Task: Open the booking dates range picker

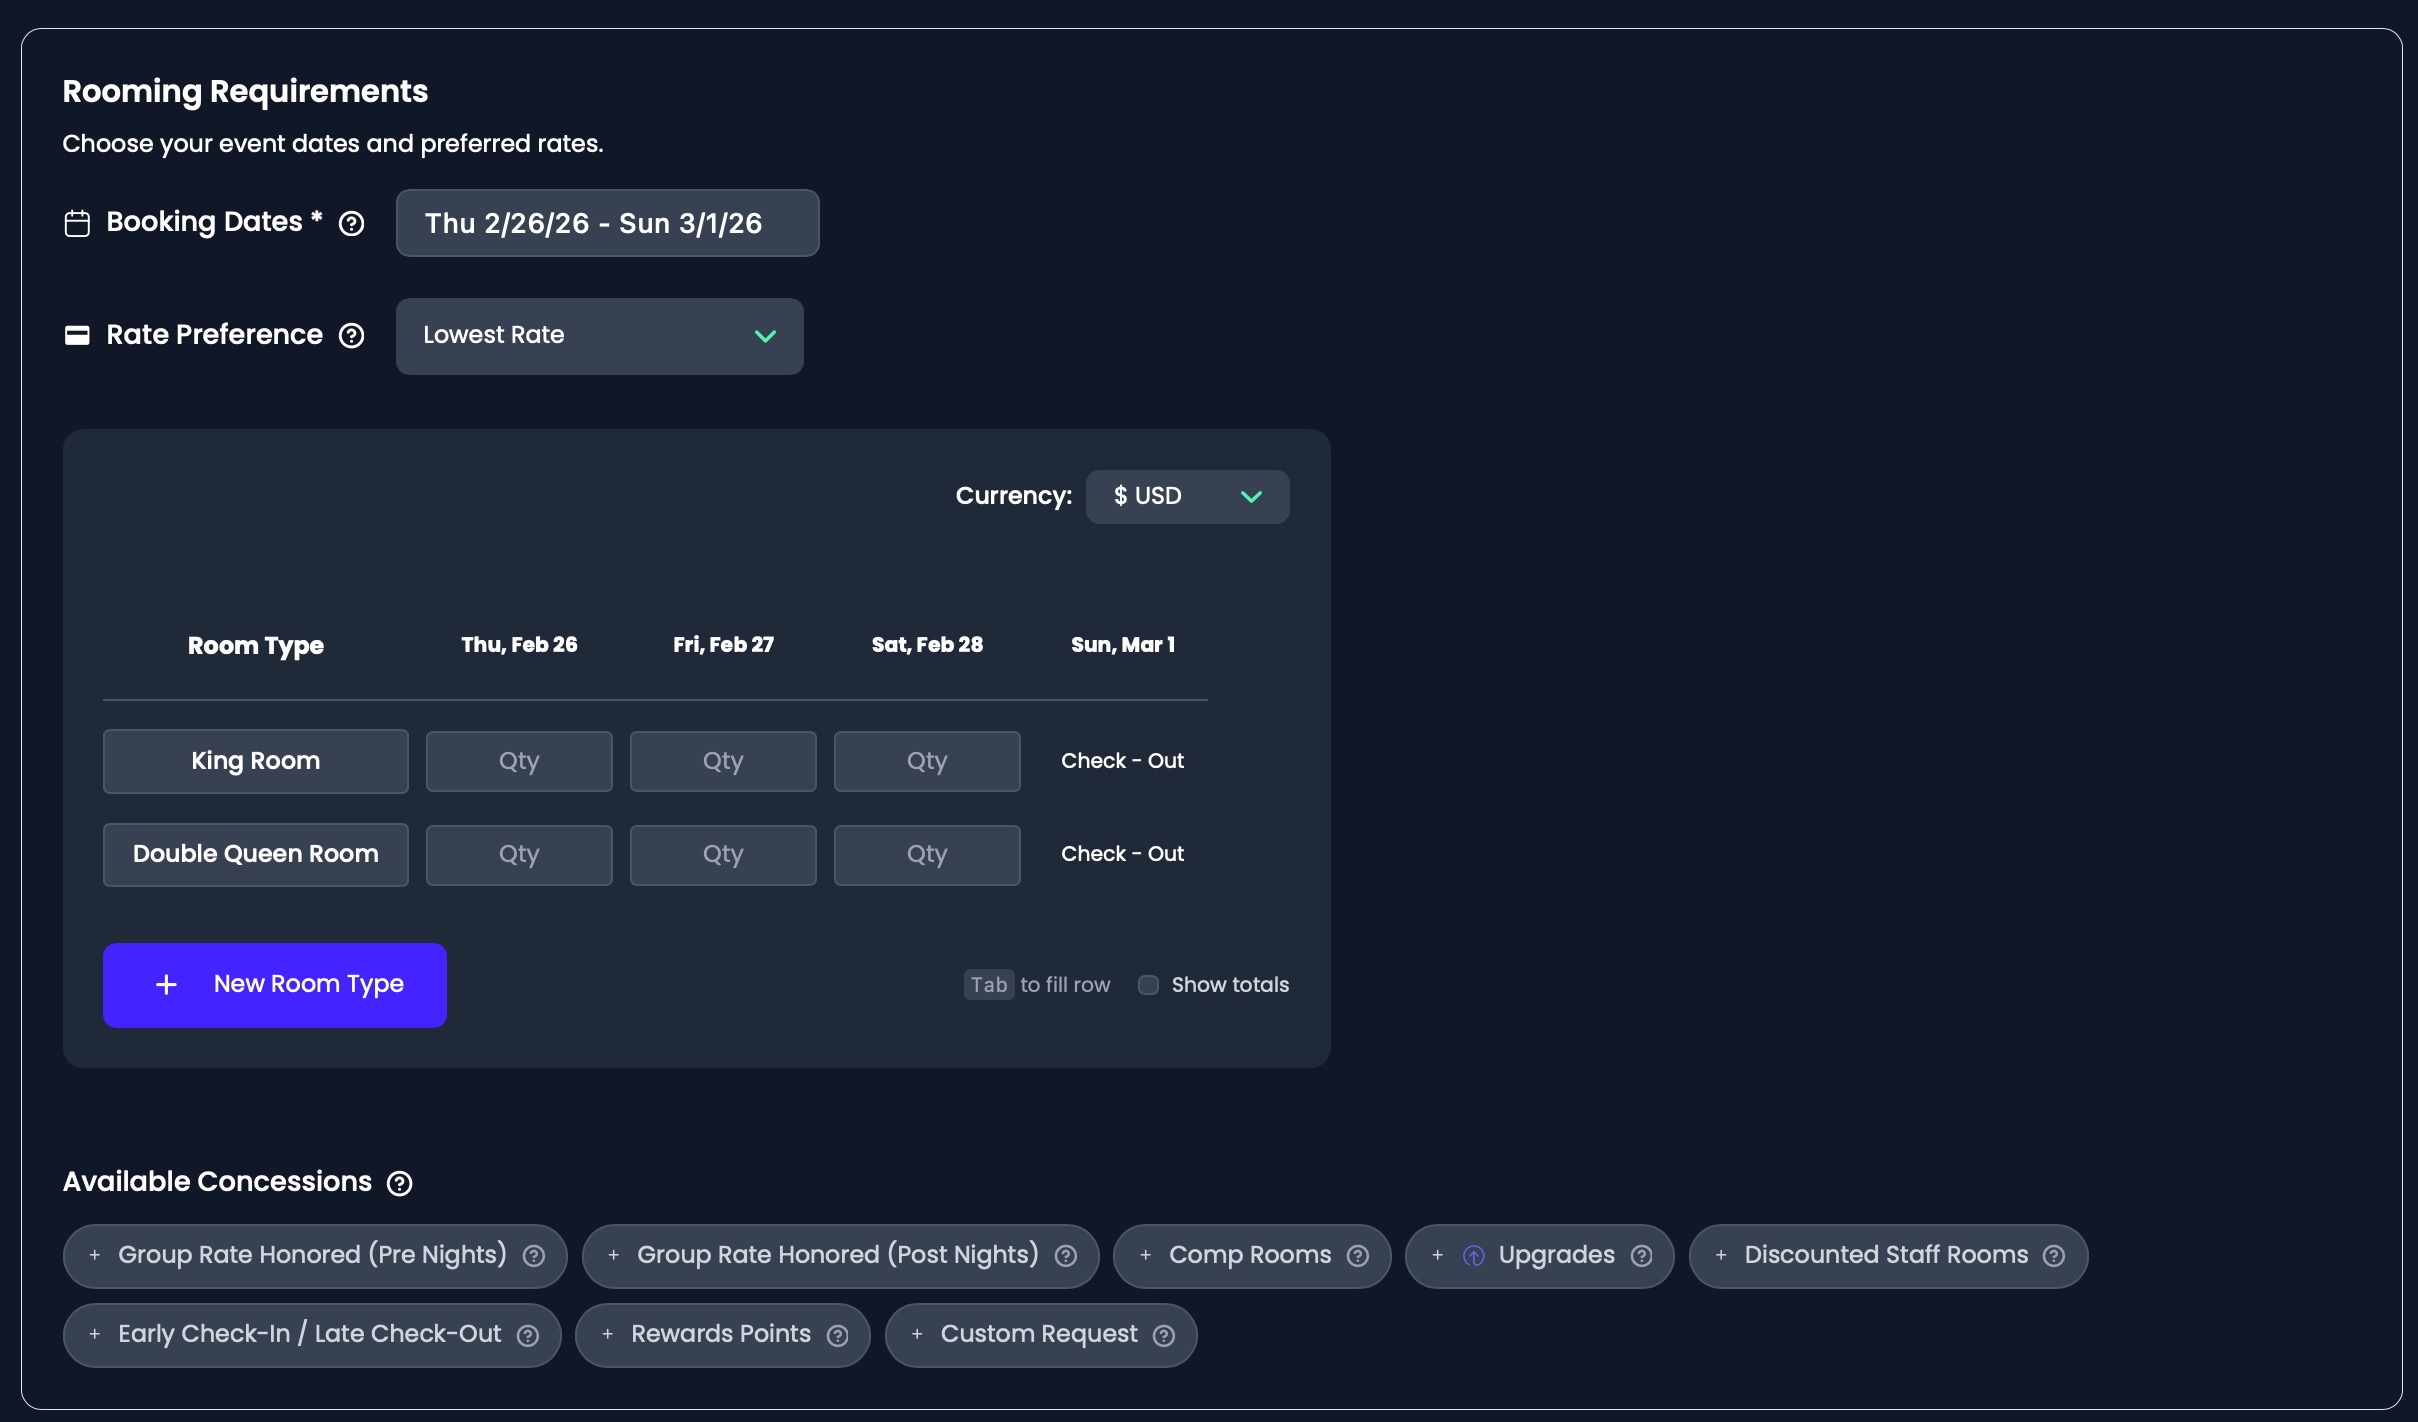Action: (x=607, y=223)
